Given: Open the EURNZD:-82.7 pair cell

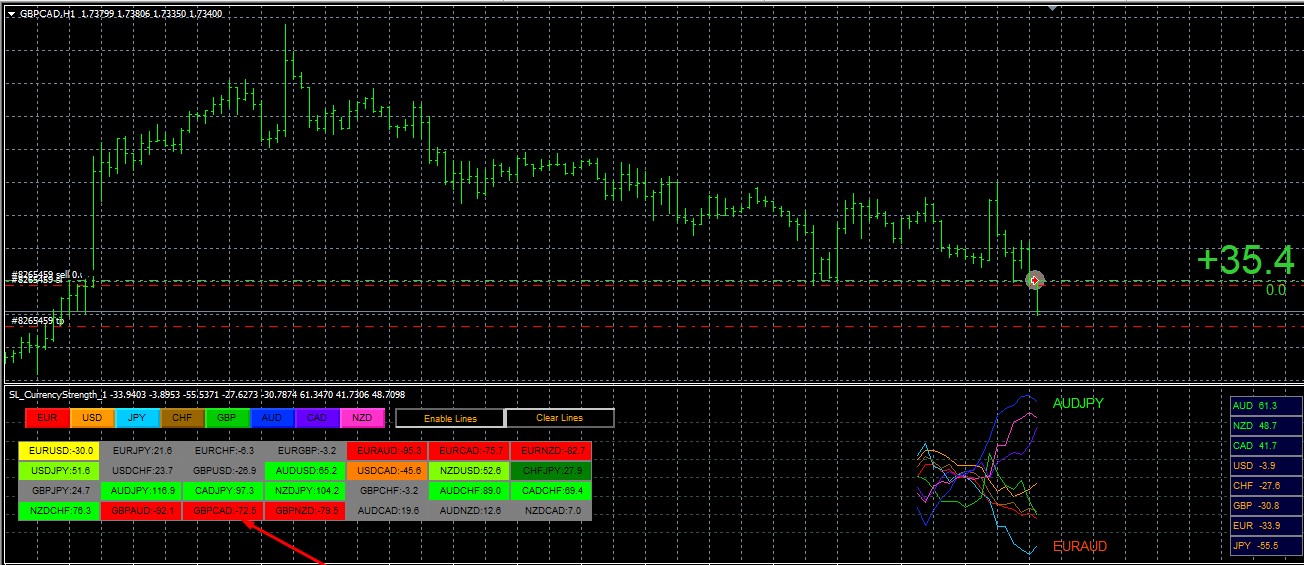Looking at the screenshot, I should (x=551, y=451).
